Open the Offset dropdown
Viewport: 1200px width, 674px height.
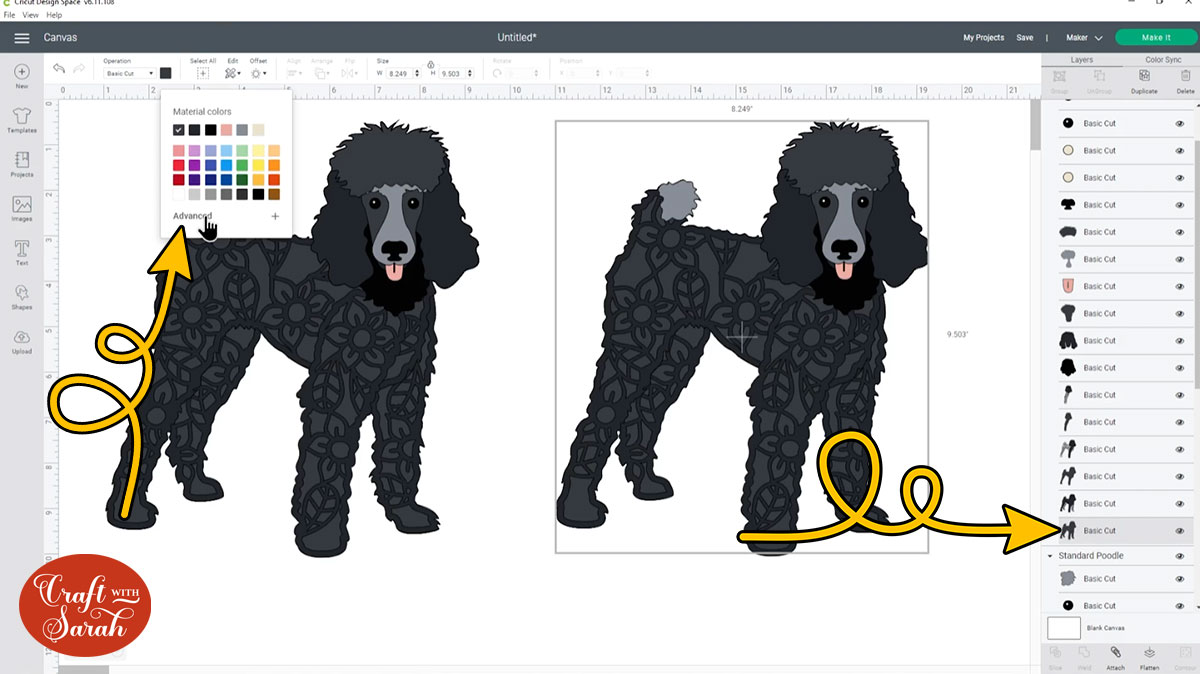(x=258, y=73)
